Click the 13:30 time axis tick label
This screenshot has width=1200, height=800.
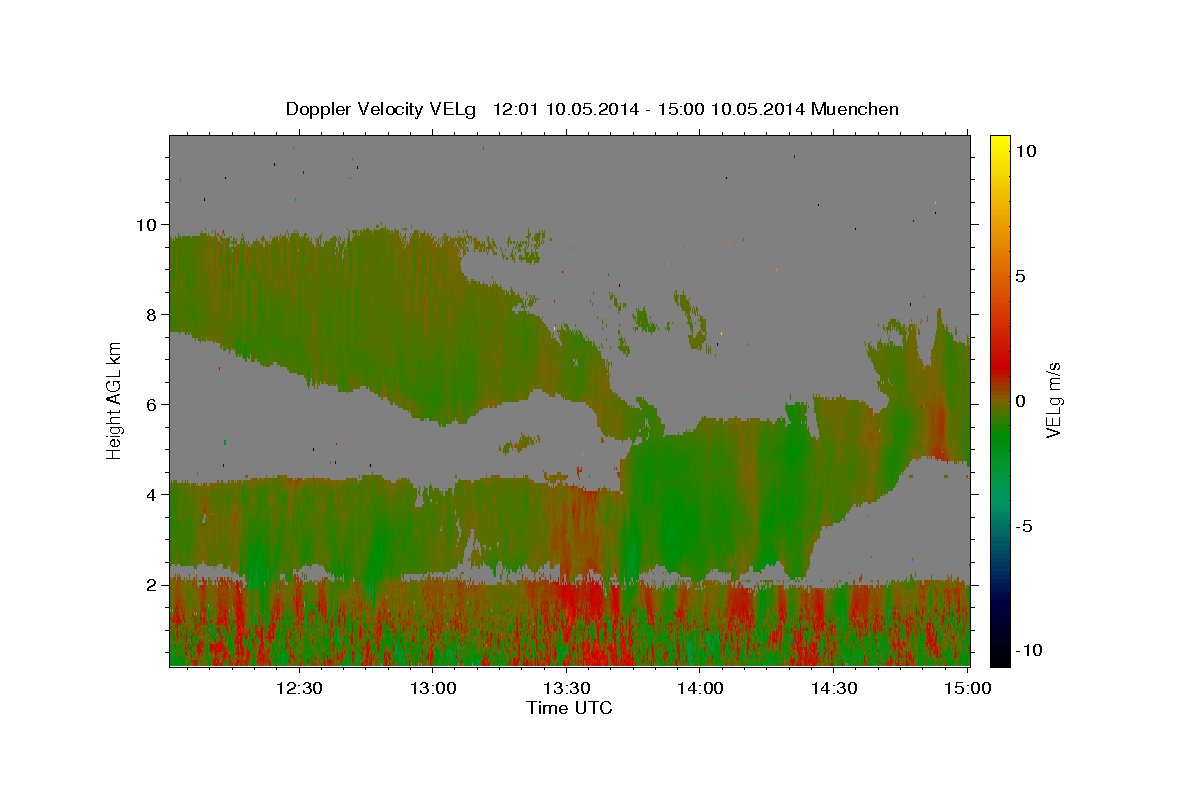pos(566,689)
